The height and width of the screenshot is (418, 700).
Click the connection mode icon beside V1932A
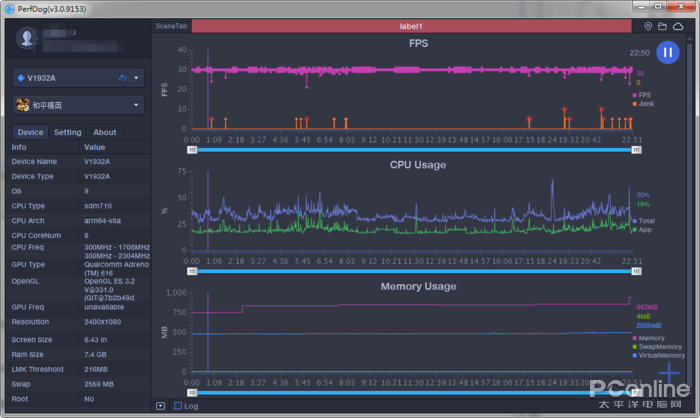[123, 78]
